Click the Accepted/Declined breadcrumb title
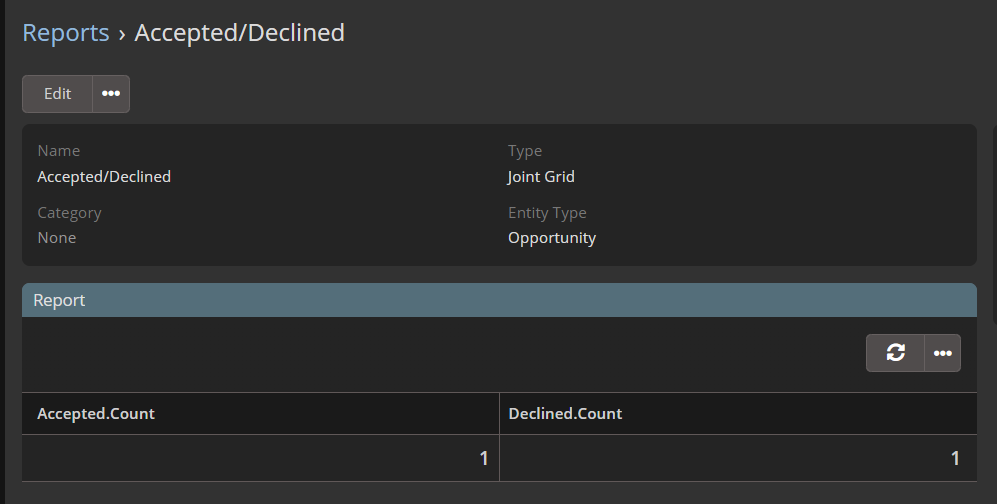The width and height of the screenshot is (997, 504). pos(240,33)
